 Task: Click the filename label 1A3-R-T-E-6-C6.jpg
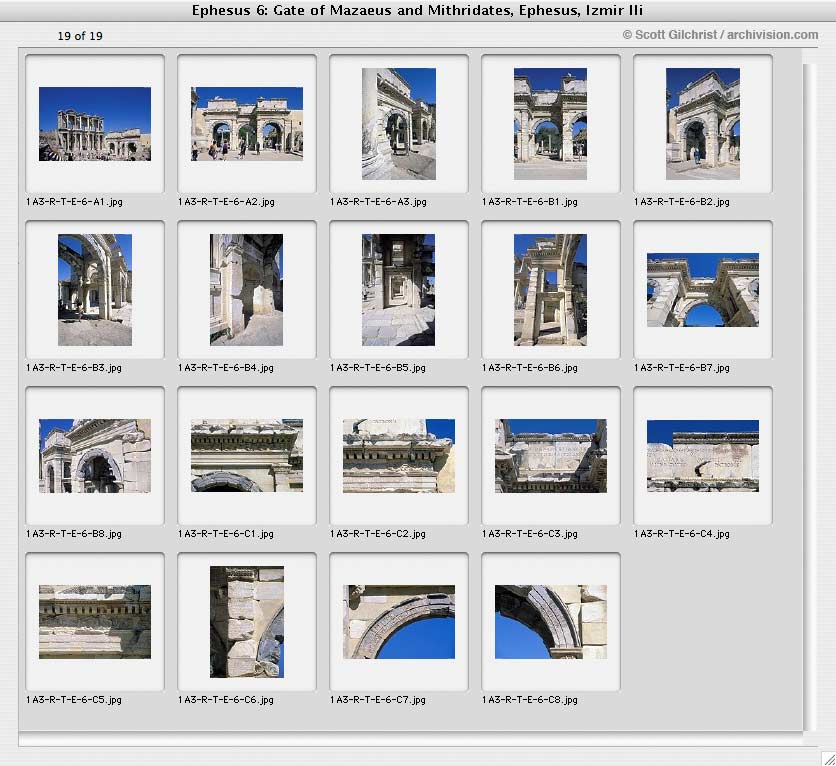point(226,700)
